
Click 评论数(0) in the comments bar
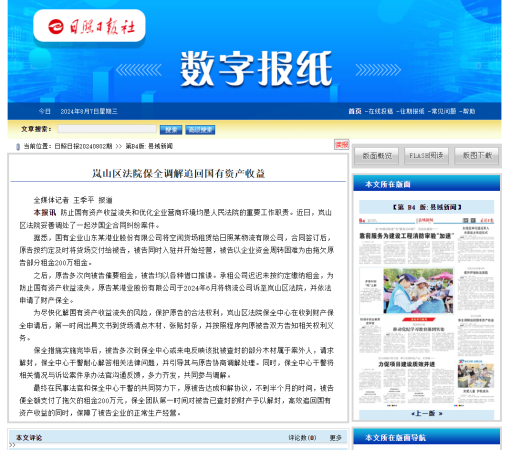click(302, 438)
